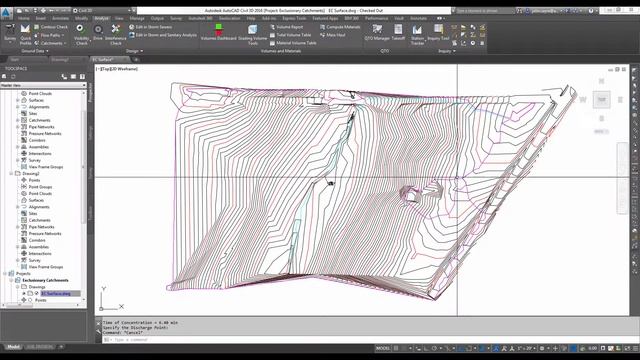Expand the Design panel
640x360 pixels.
pyautogui.click(x=134, y=51)
